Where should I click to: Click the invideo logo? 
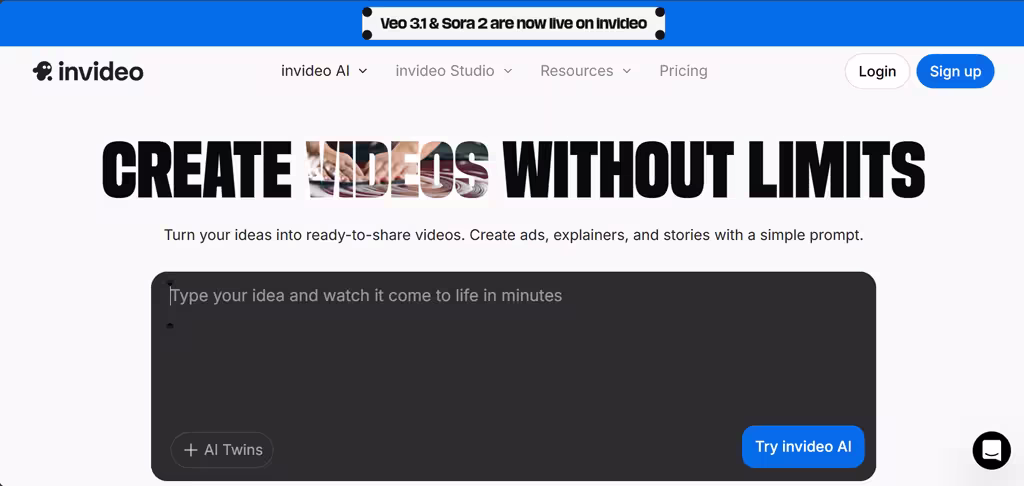pyautogui.click(x=88, y=71)
